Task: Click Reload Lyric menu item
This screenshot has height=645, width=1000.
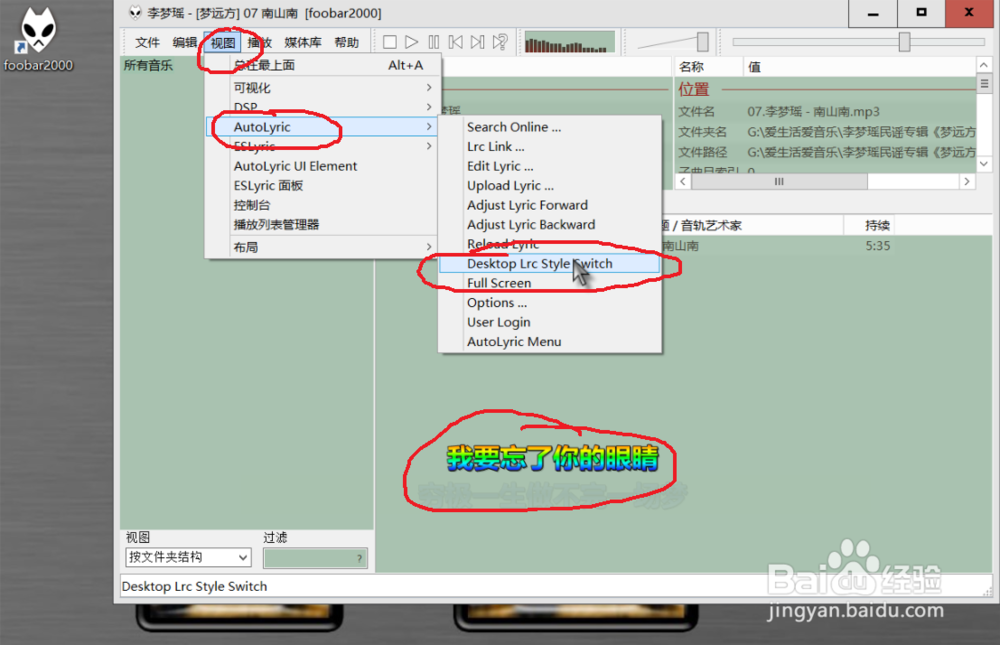Action: (550, 244)
